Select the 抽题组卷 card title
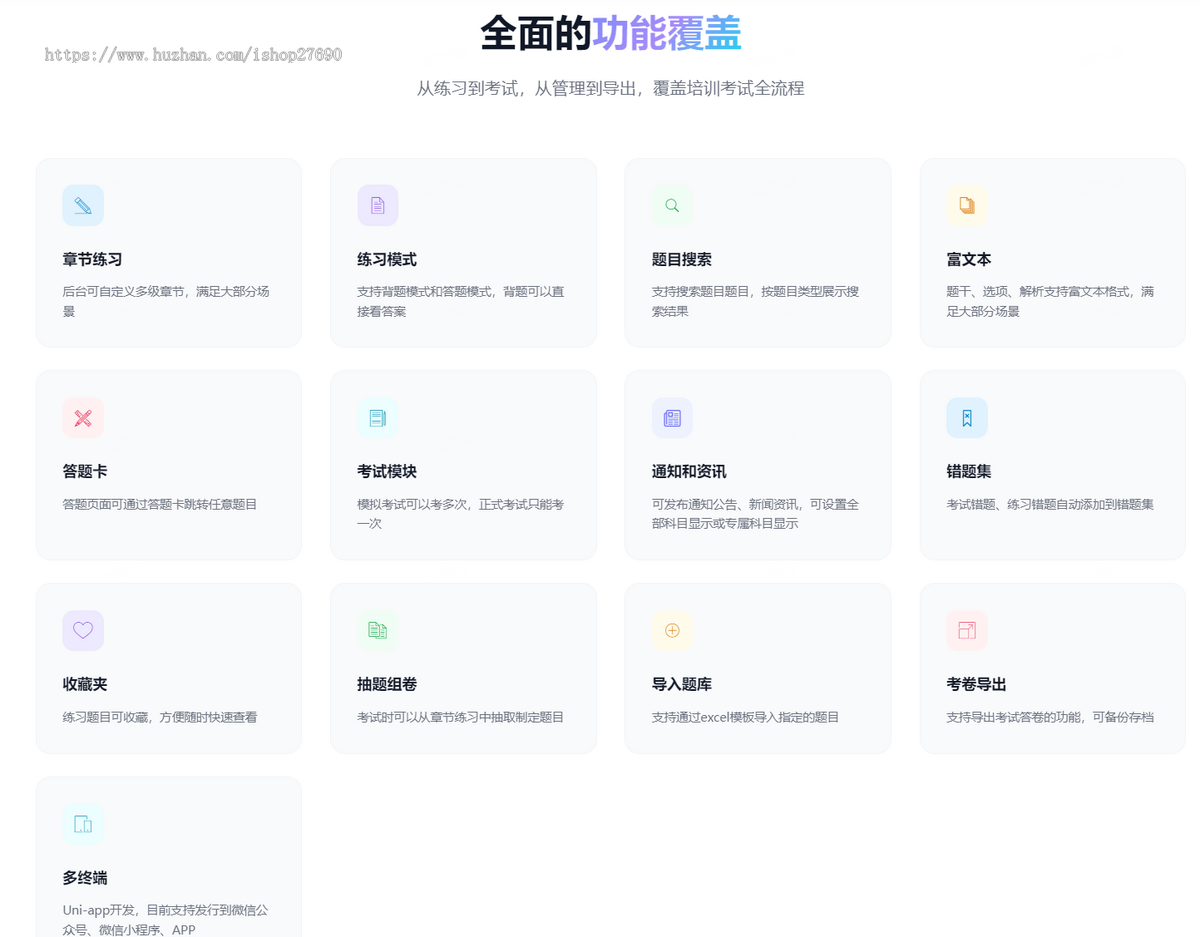The width and height of the screenshot is (1200, 937). 387,684
